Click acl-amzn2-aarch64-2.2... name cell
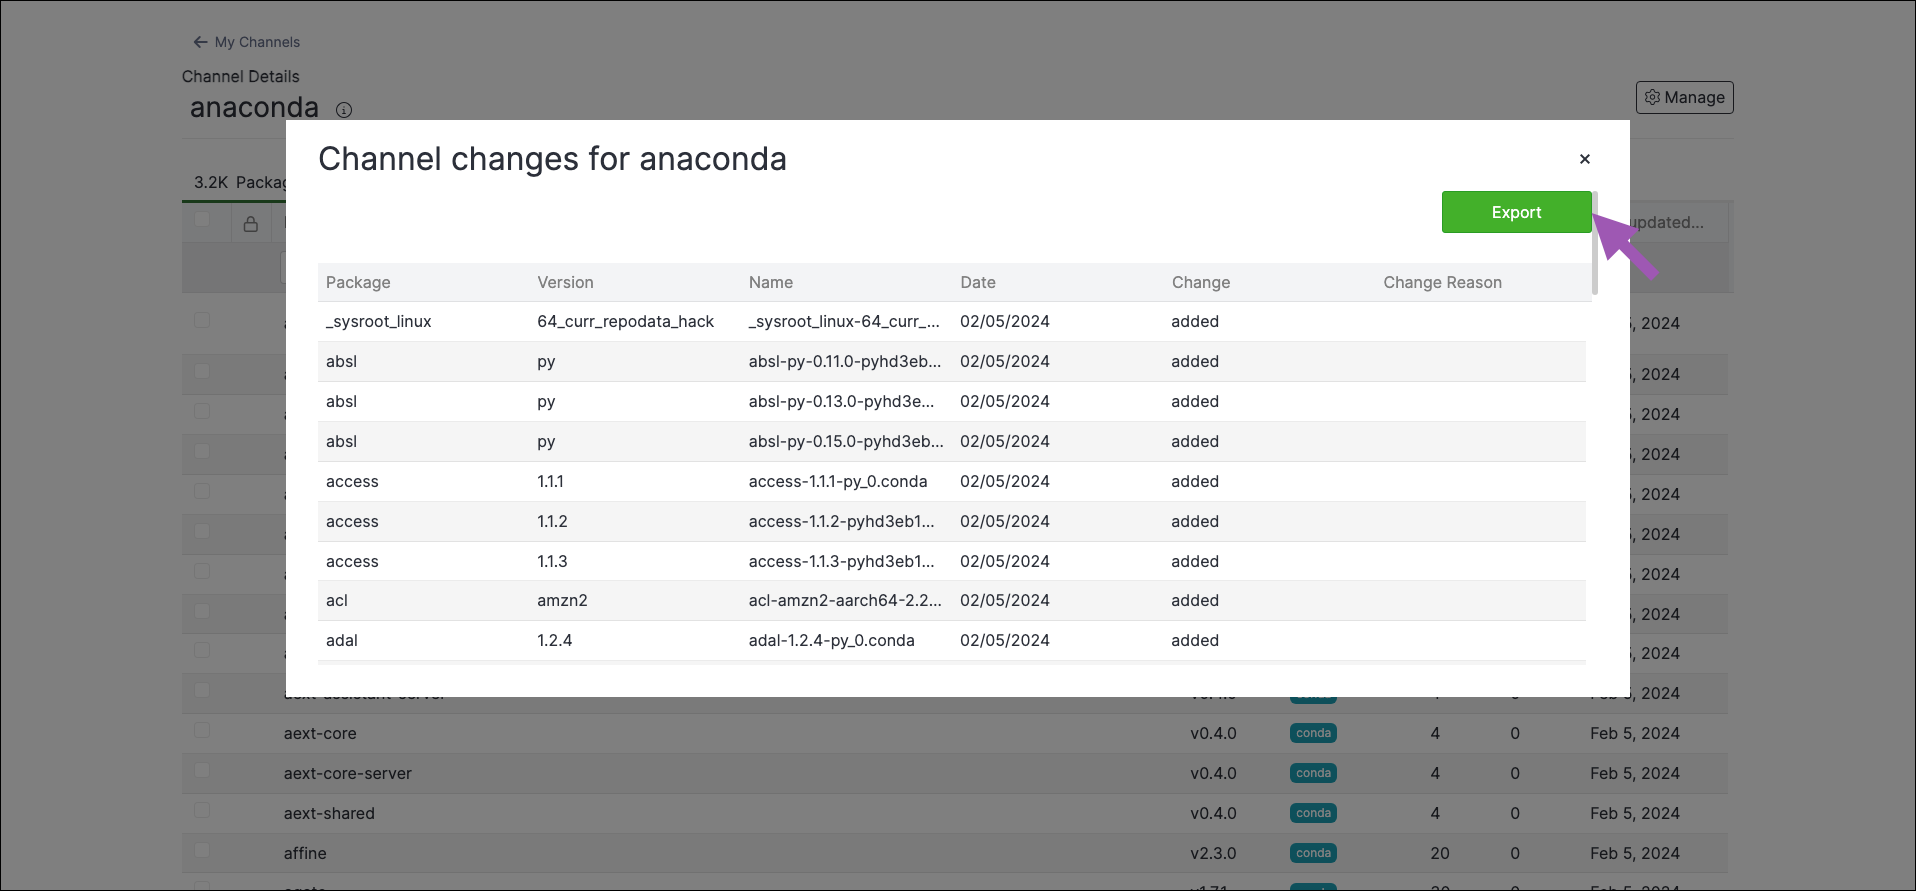 [x=845, y=600]
